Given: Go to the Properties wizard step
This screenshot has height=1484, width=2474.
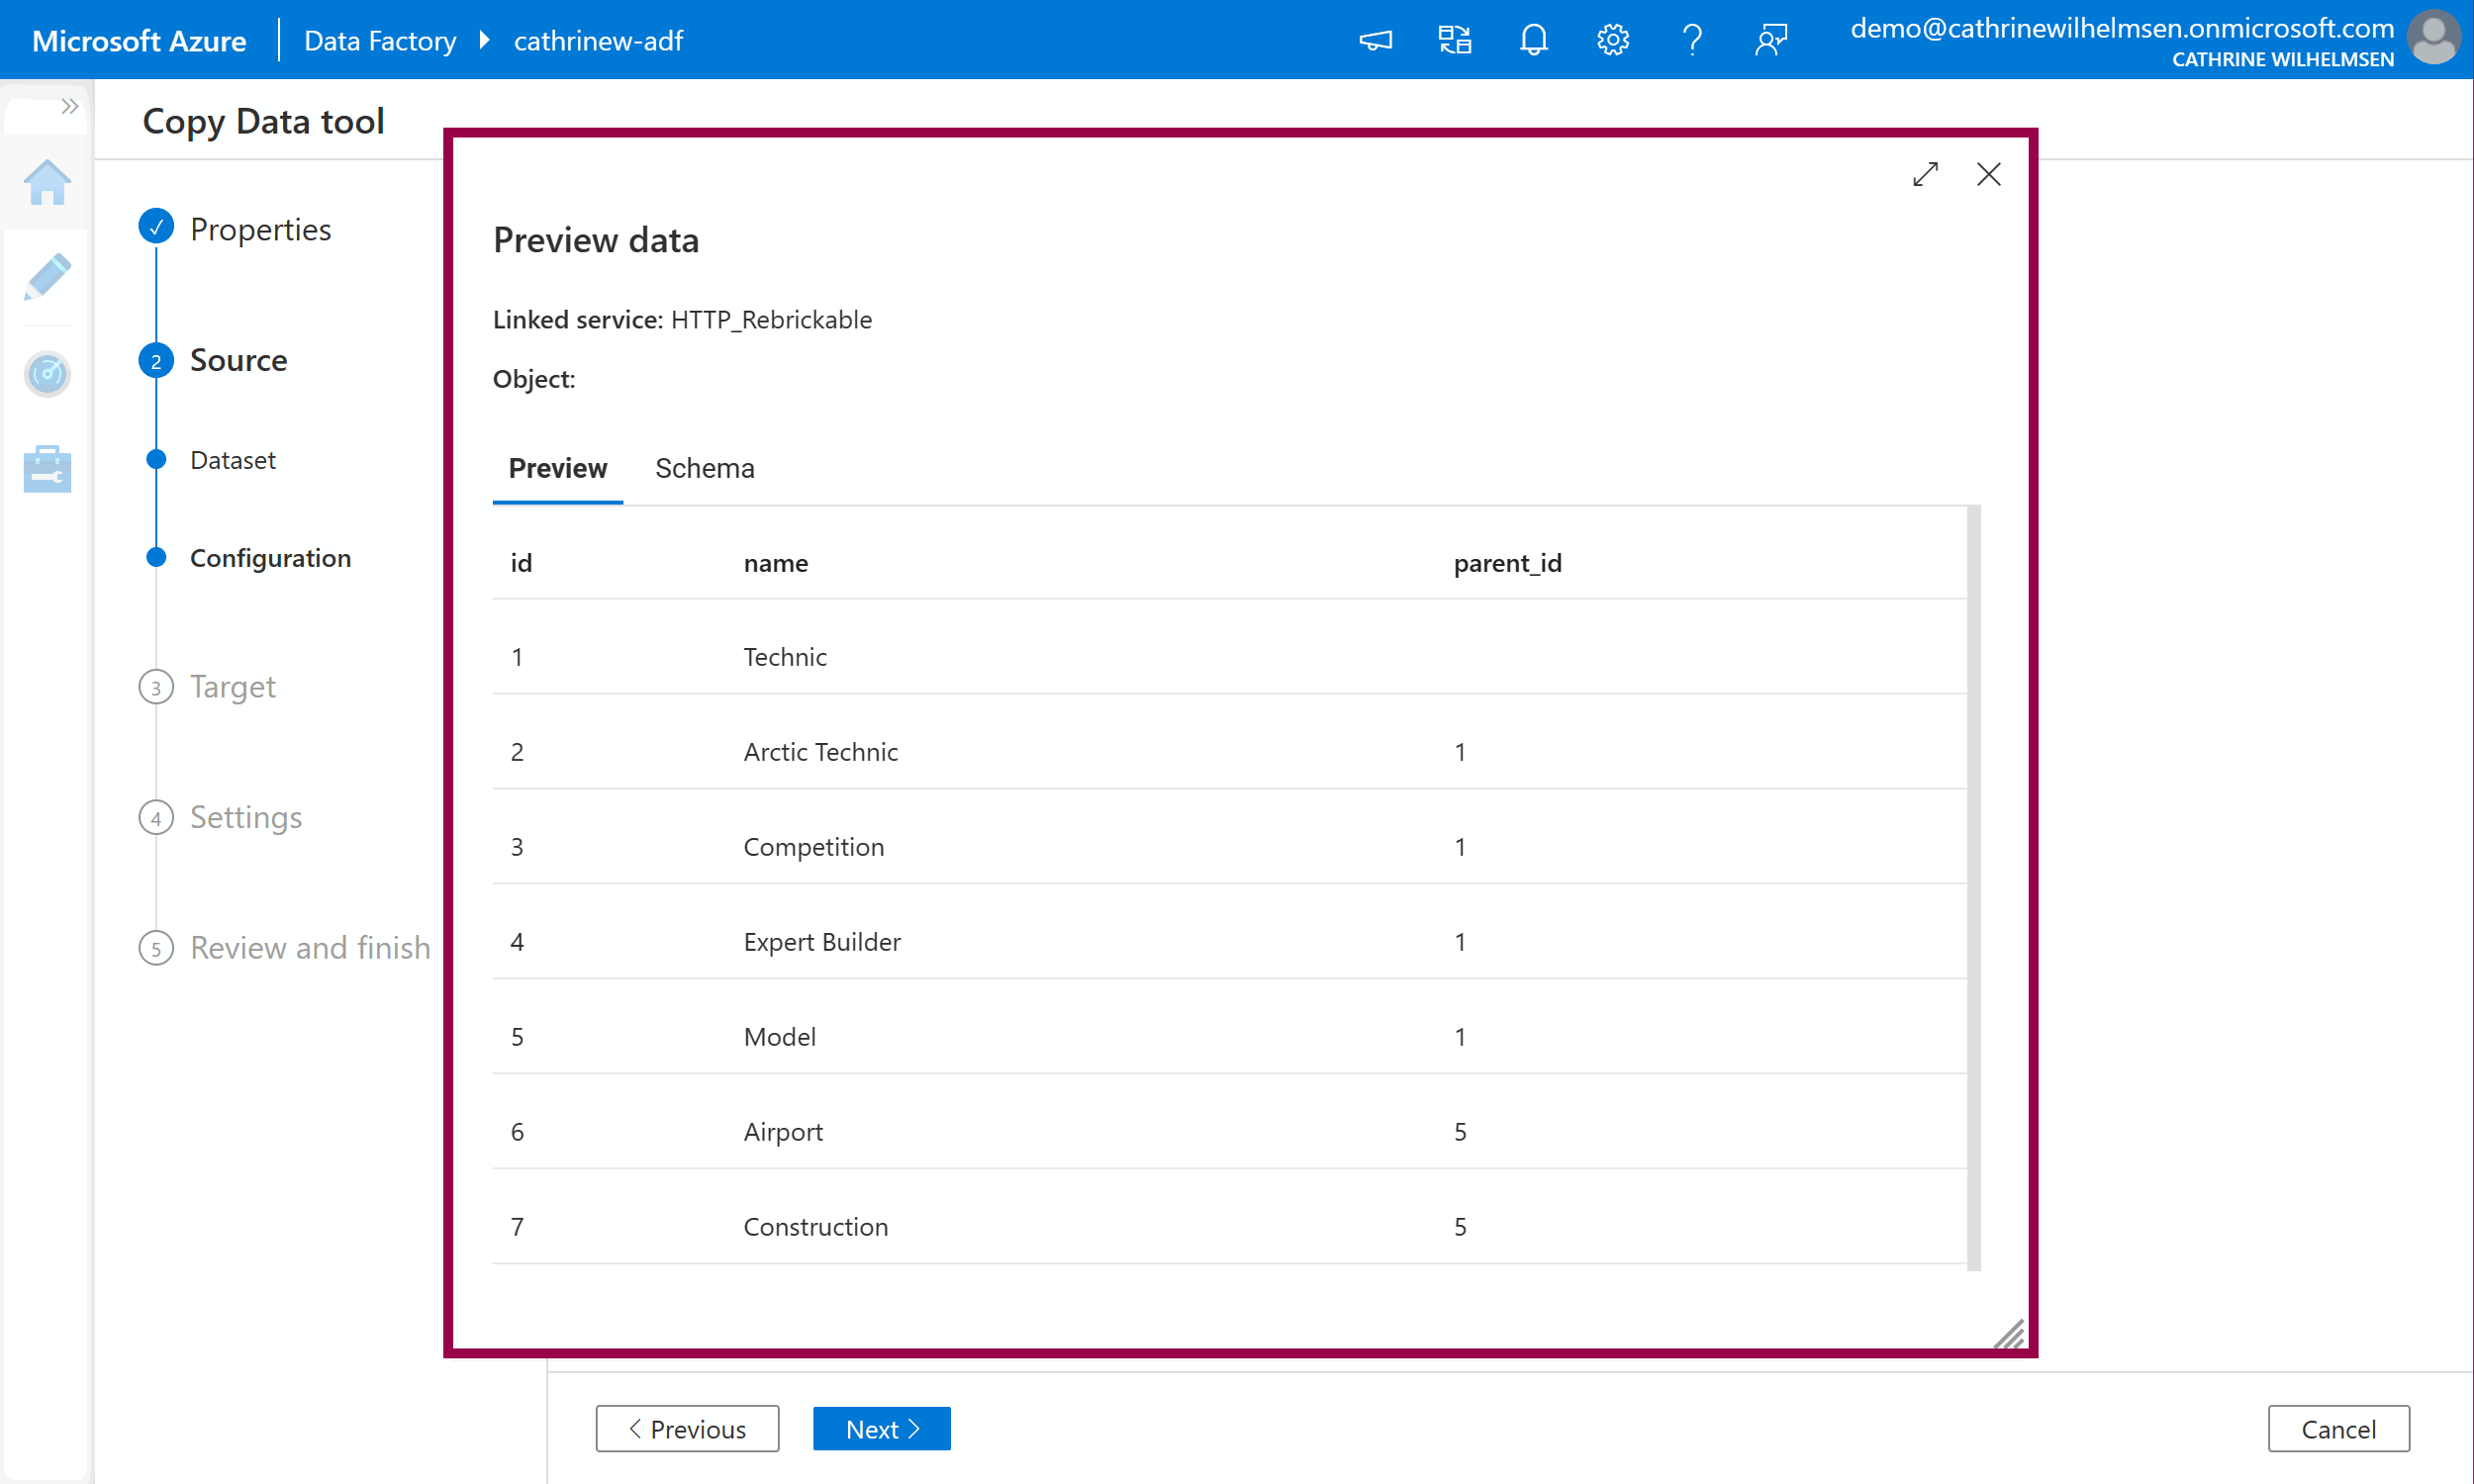Looking at the screenshot, I should (260, 229).
